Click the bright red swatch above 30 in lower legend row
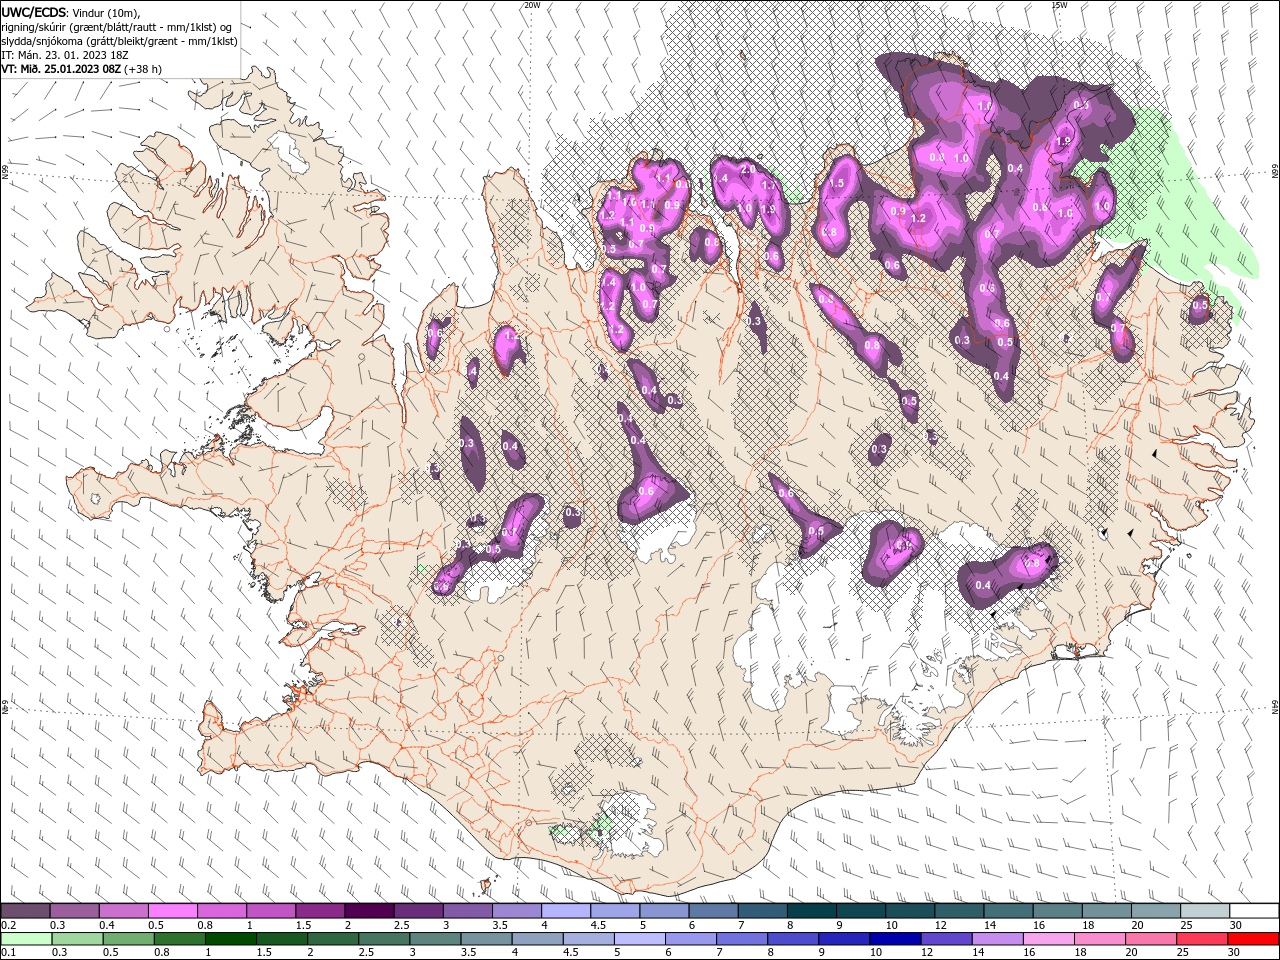 (1254, 939)
